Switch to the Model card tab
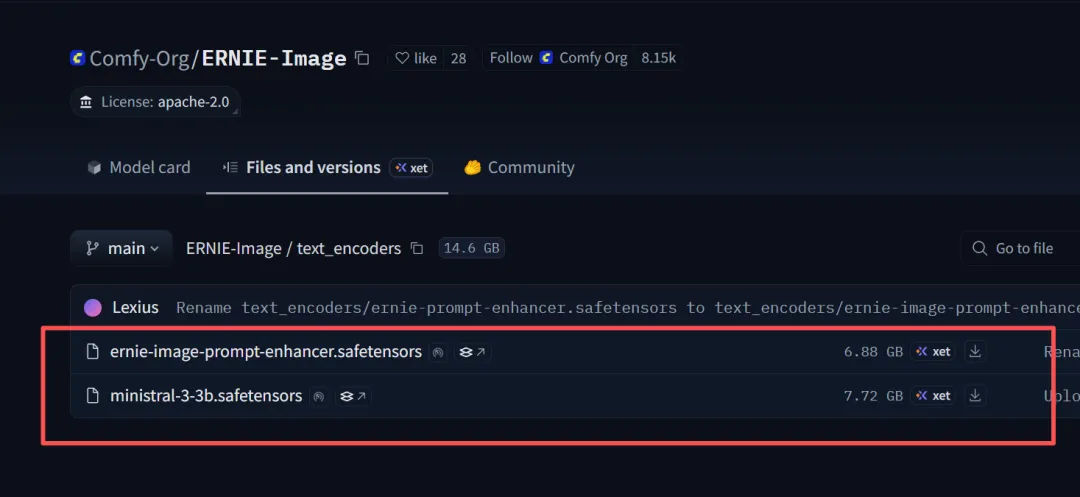The height and width of the screenshot is (497, 1080). 138,167
